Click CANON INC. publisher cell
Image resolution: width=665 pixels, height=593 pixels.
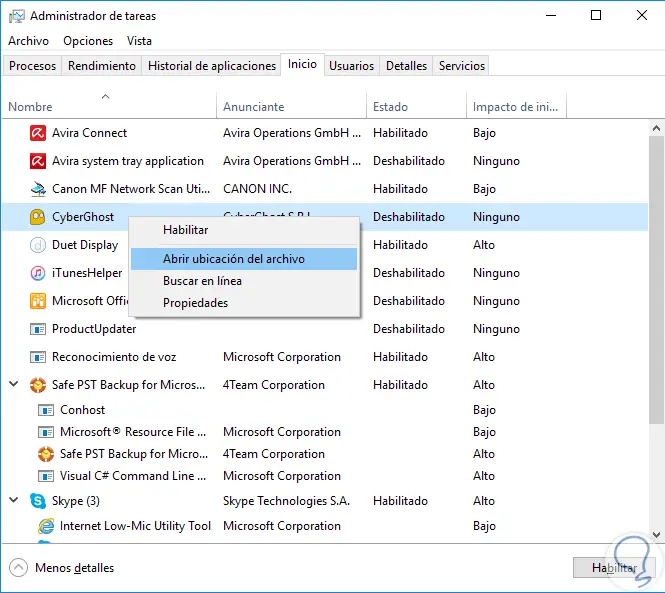tap(257, 189)
